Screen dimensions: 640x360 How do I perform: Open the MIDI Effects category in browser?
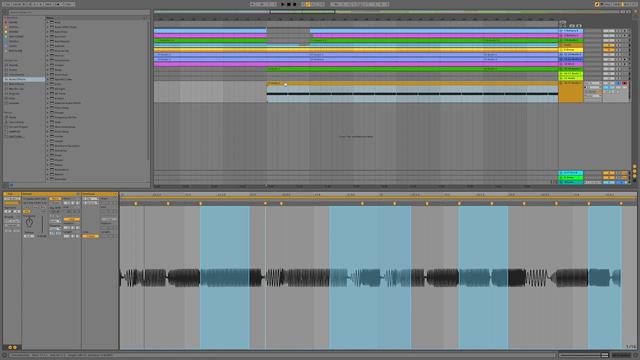click(16, 84)
